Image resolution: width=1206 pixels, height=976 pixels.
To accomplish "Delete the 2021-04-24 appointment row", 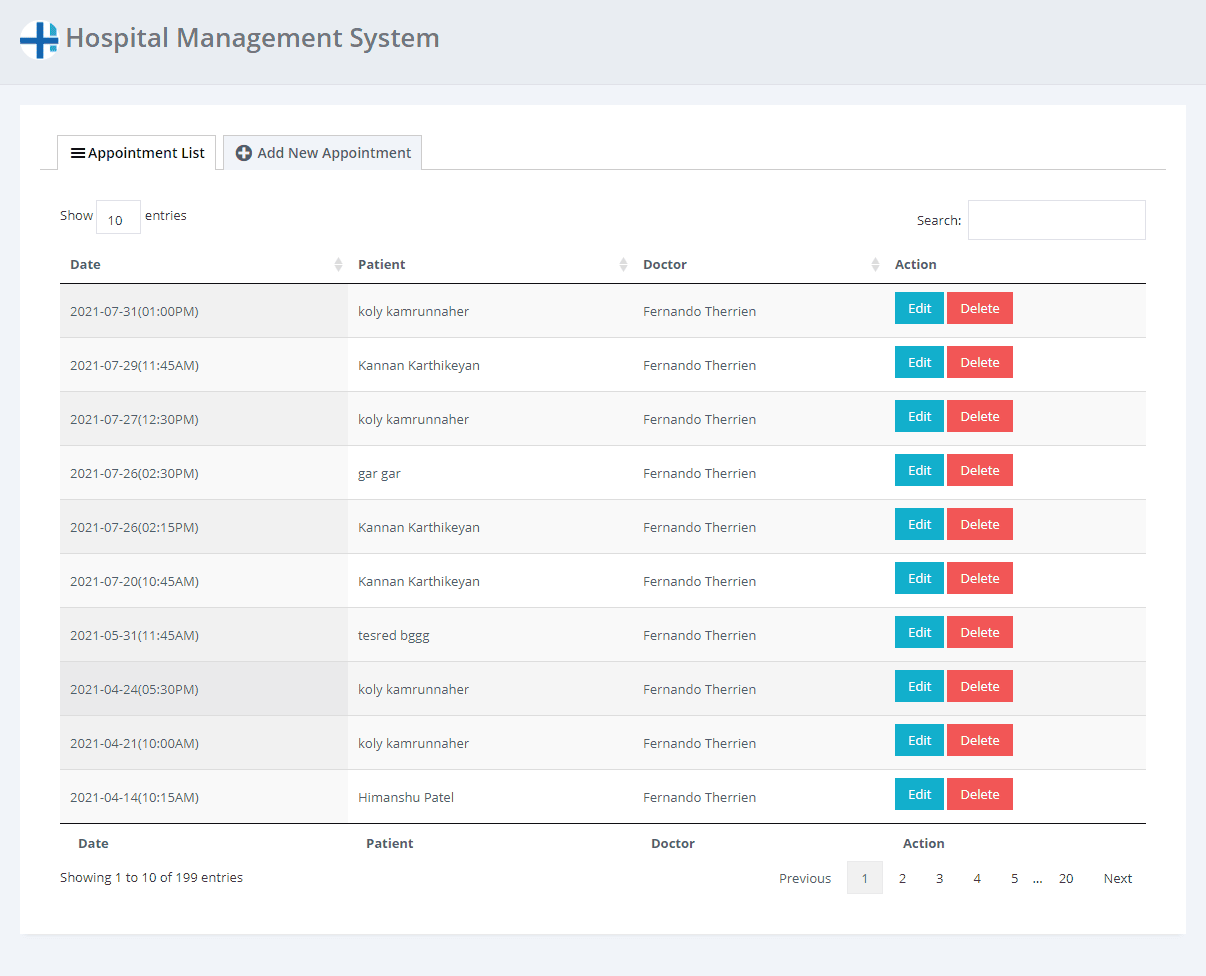I will pyautogui.click(x=979, y=687).
